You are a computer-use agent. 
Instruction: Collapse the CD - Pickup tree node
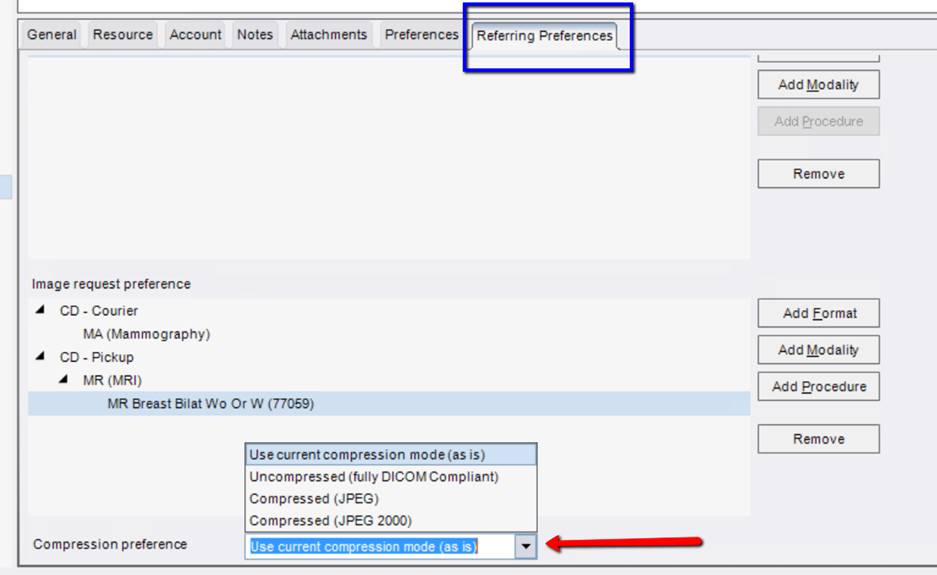pyautogui.click(x=40, y=357)
